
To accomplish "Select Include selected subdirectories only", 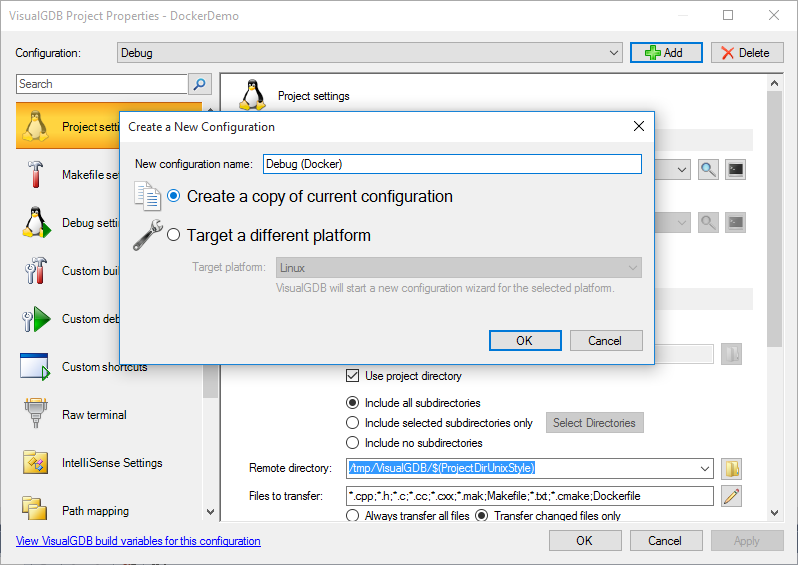I will [352, 422].
